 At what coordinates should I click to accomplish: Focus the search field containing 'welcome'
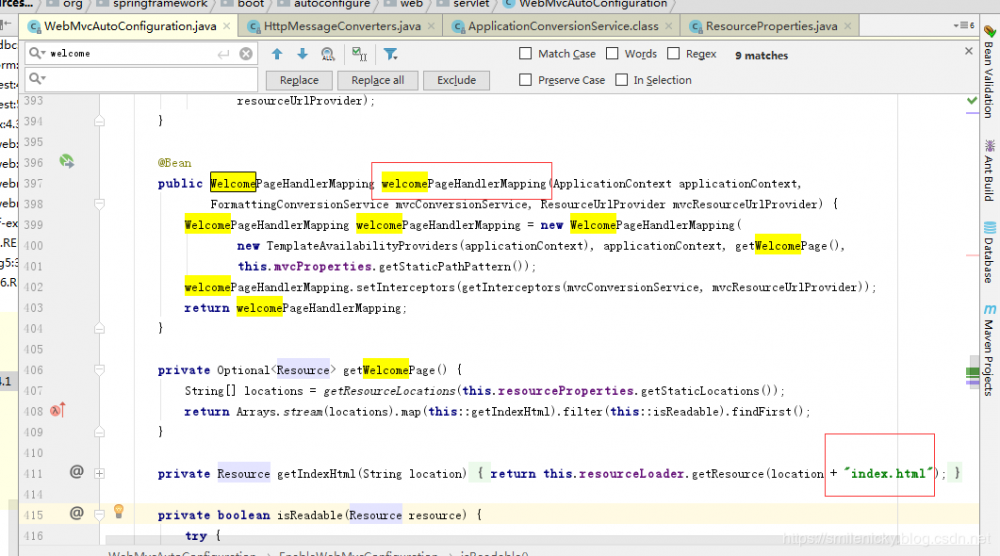(x=140, y=54)
